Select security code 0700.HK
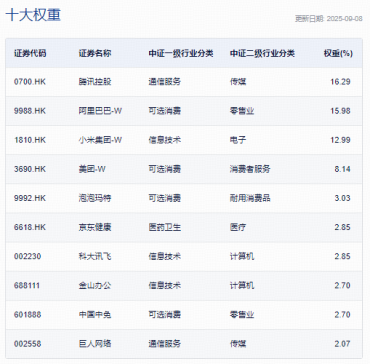Image resolution: width=371 pixels, height=364 pixels. point(30,82)
